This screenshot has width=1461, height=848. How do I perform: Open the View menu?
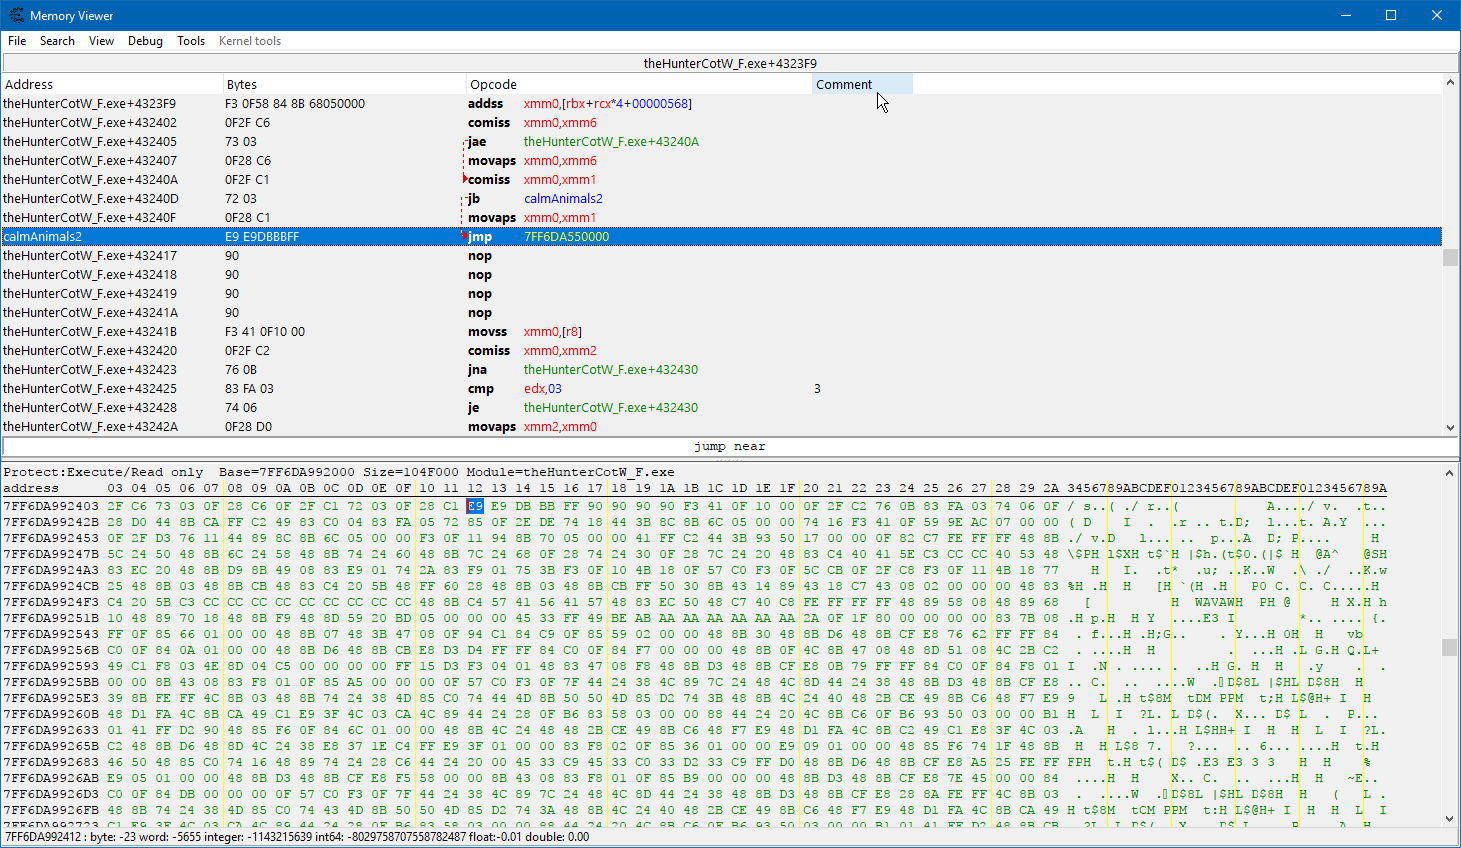101,41
